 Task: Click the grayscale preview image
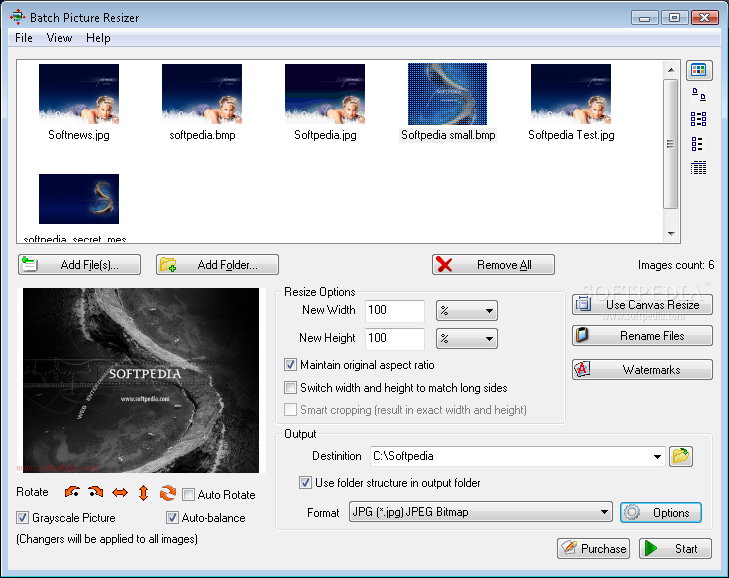141,380
